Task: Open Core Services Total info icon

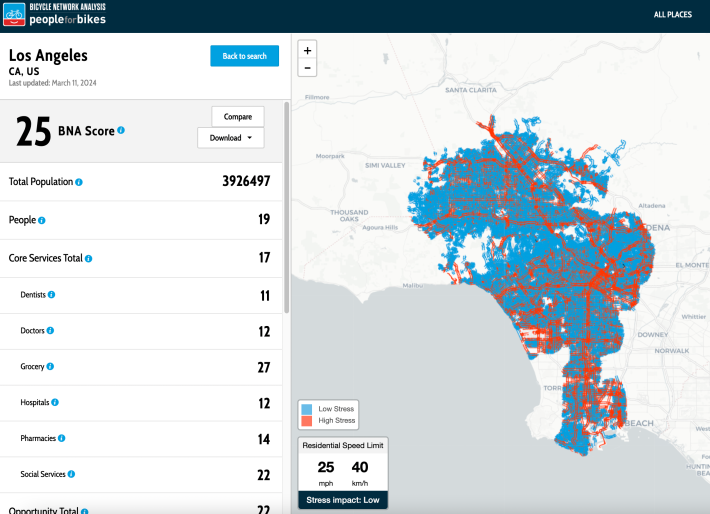Action: [x=88, y=259]
